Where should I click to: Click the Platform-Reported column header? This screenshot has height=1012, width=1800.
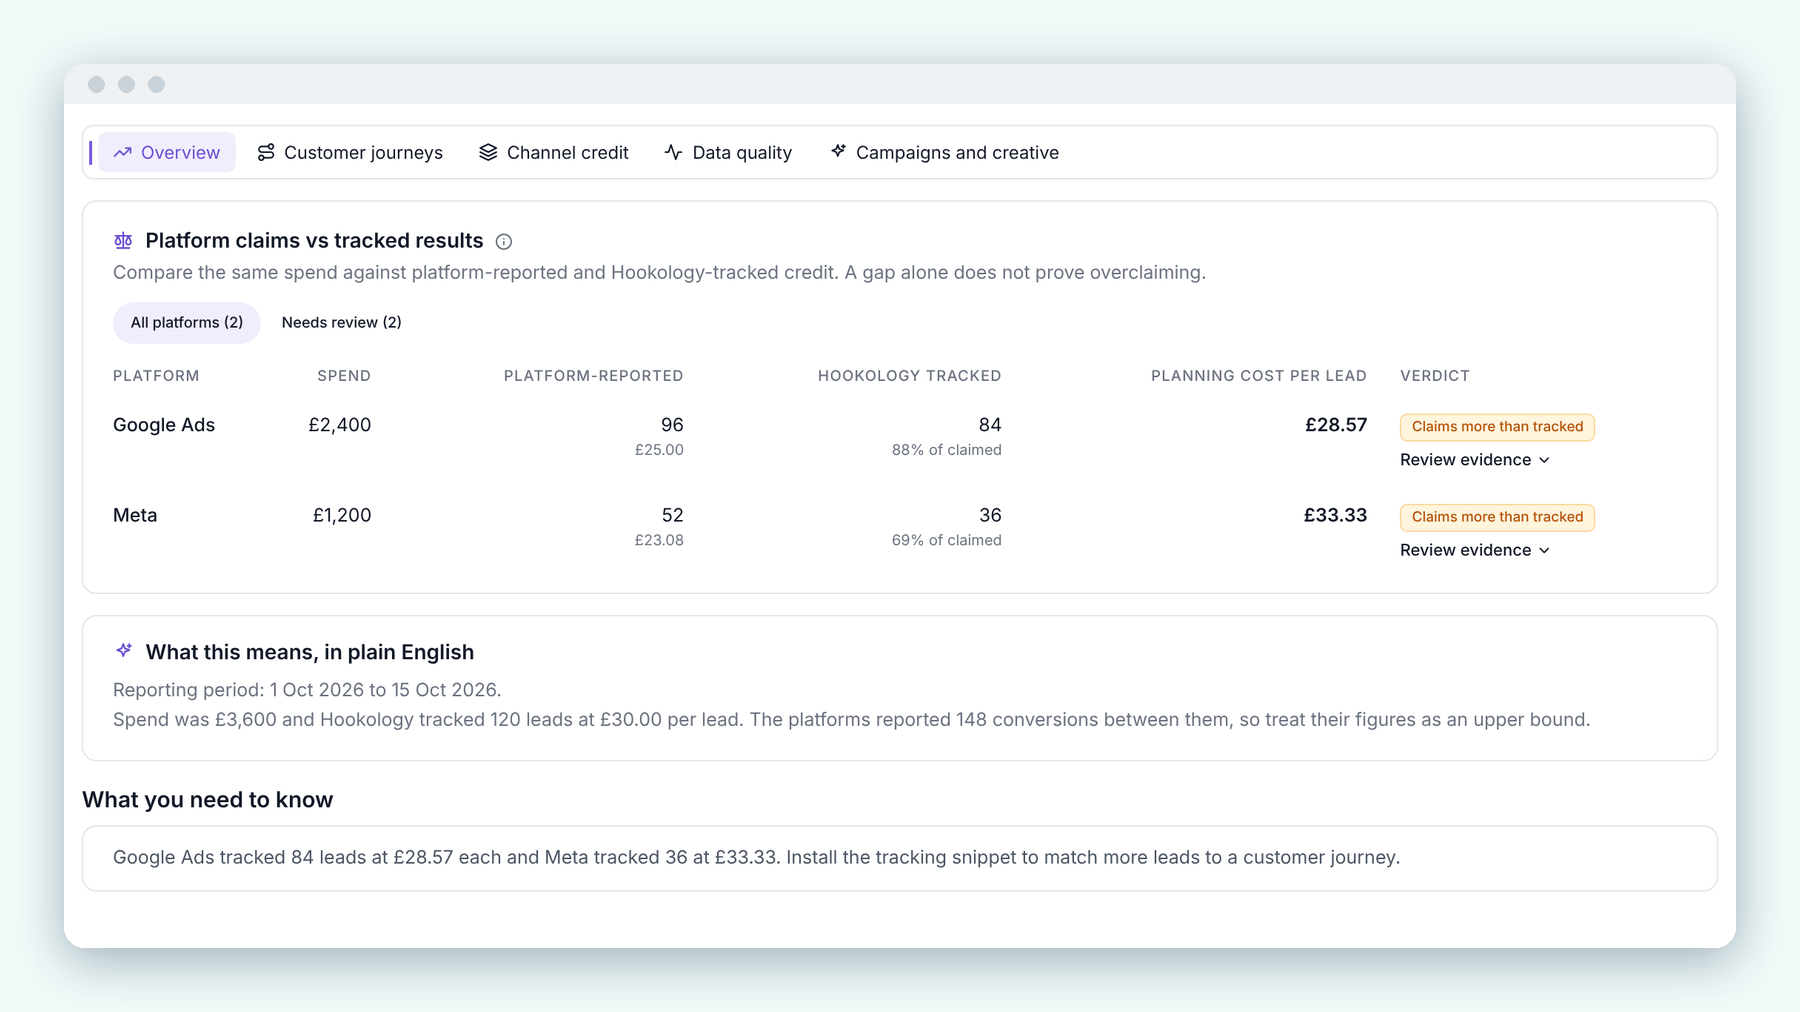click(x=594, y=376)
